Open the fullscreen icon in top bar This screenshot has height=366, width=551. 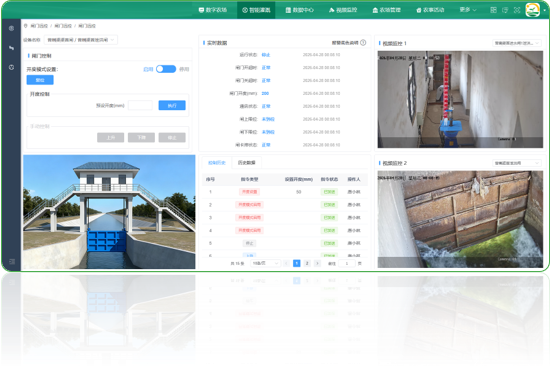coord(517,10)
